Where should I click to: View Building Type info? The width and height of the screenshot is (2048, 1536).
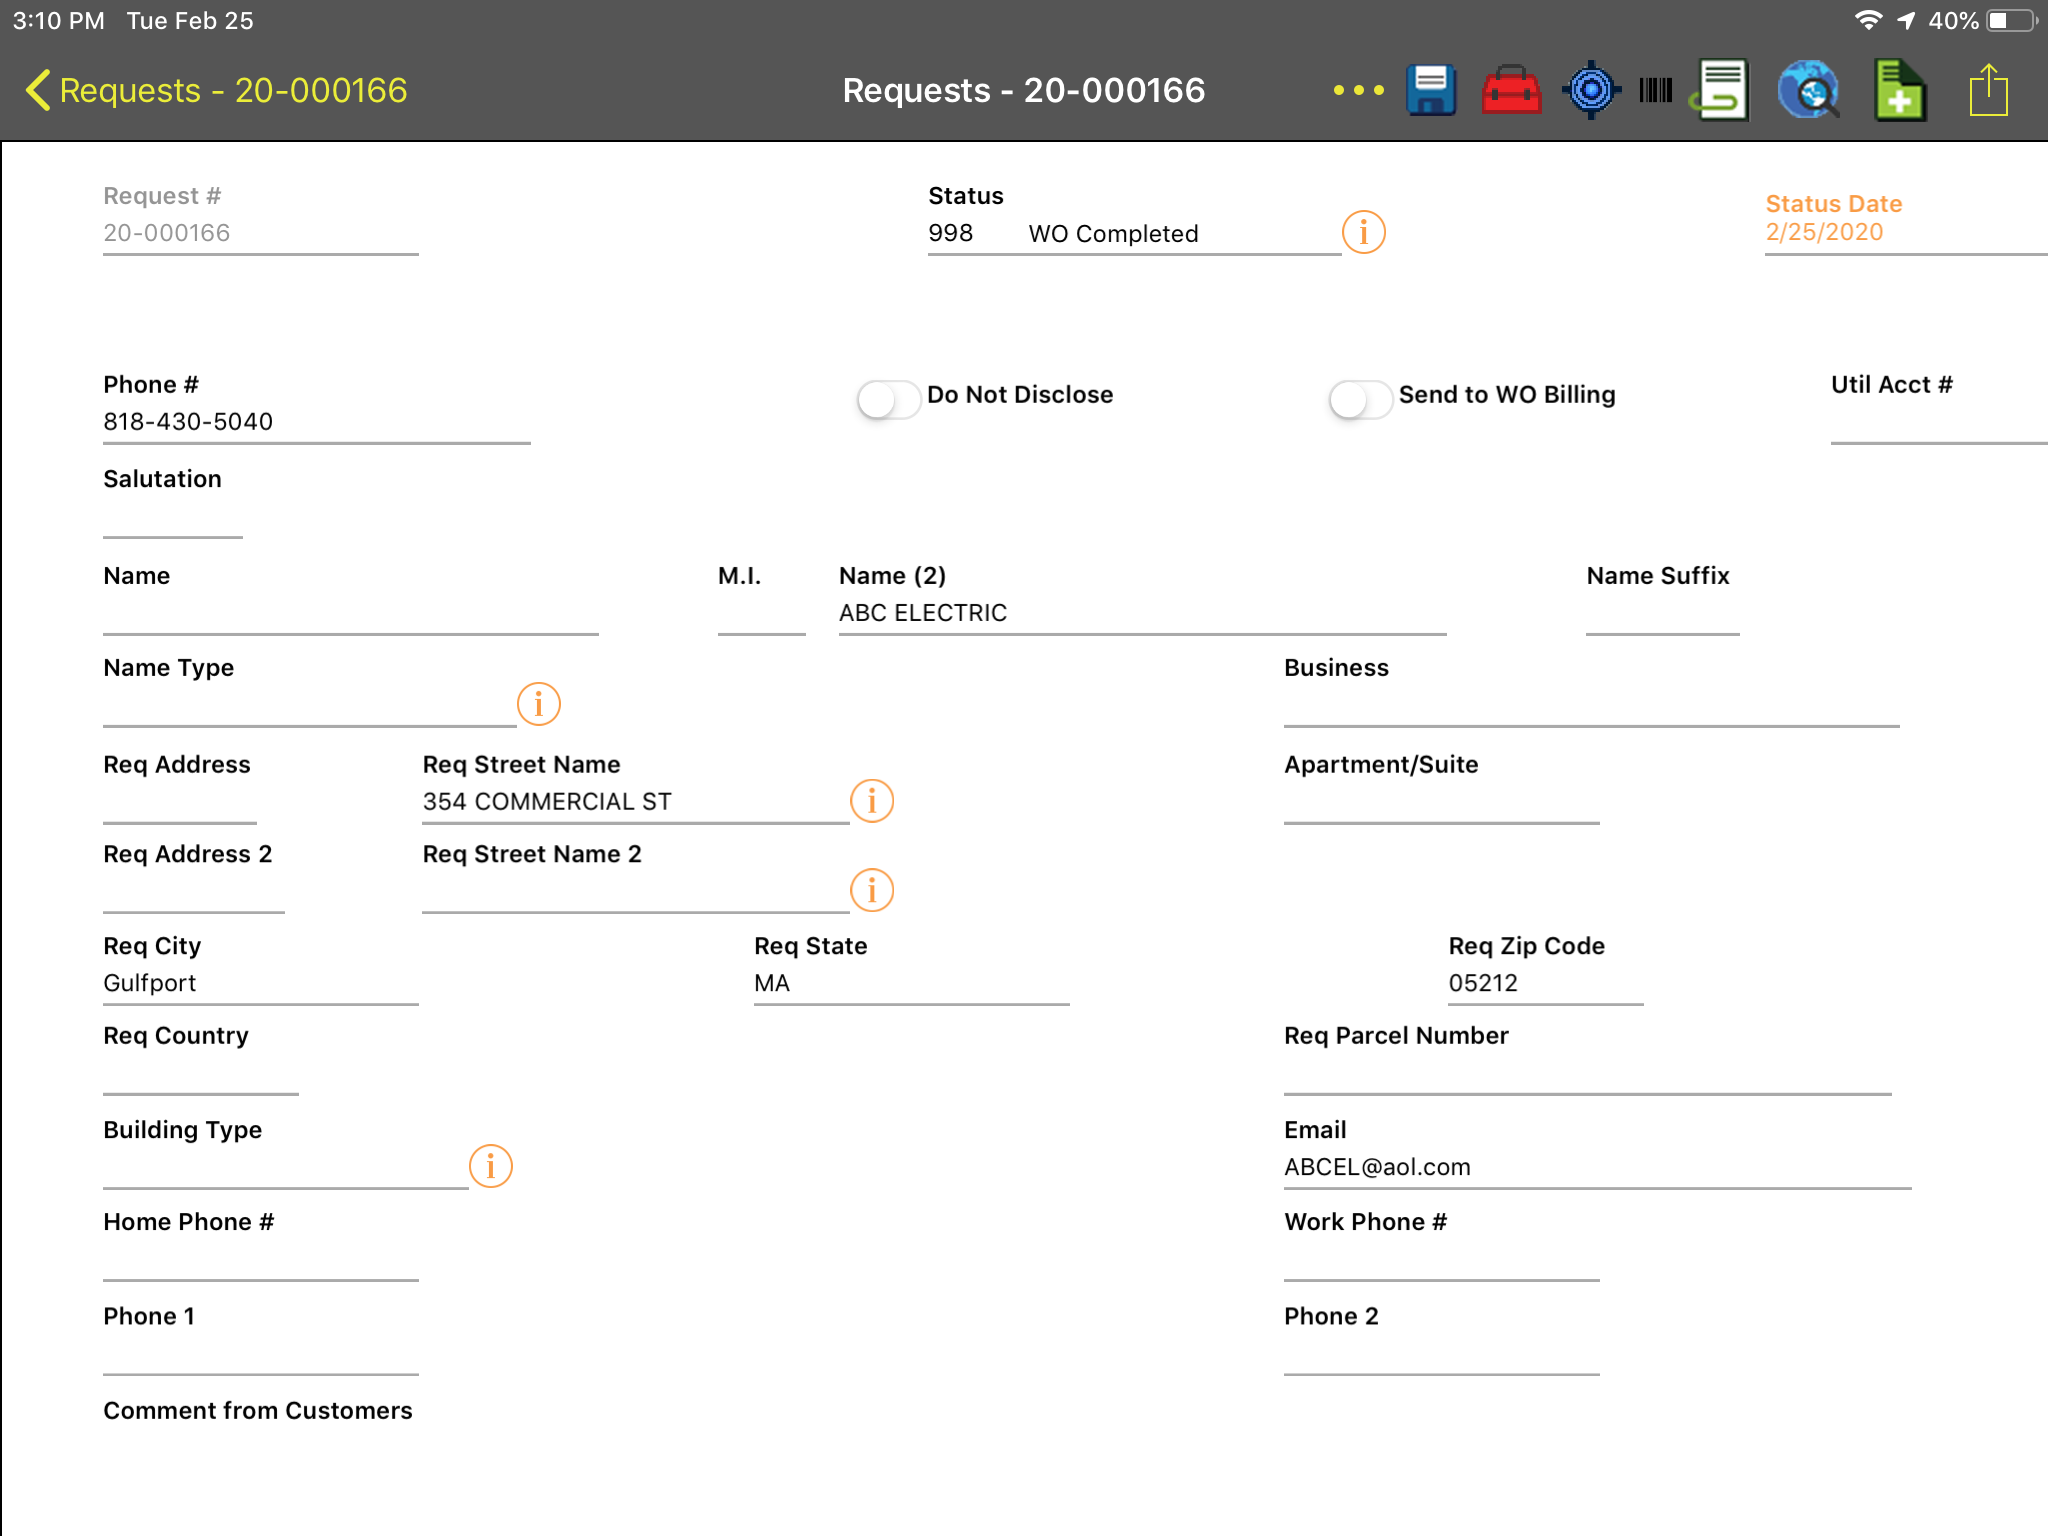[x=490, y=1165]
